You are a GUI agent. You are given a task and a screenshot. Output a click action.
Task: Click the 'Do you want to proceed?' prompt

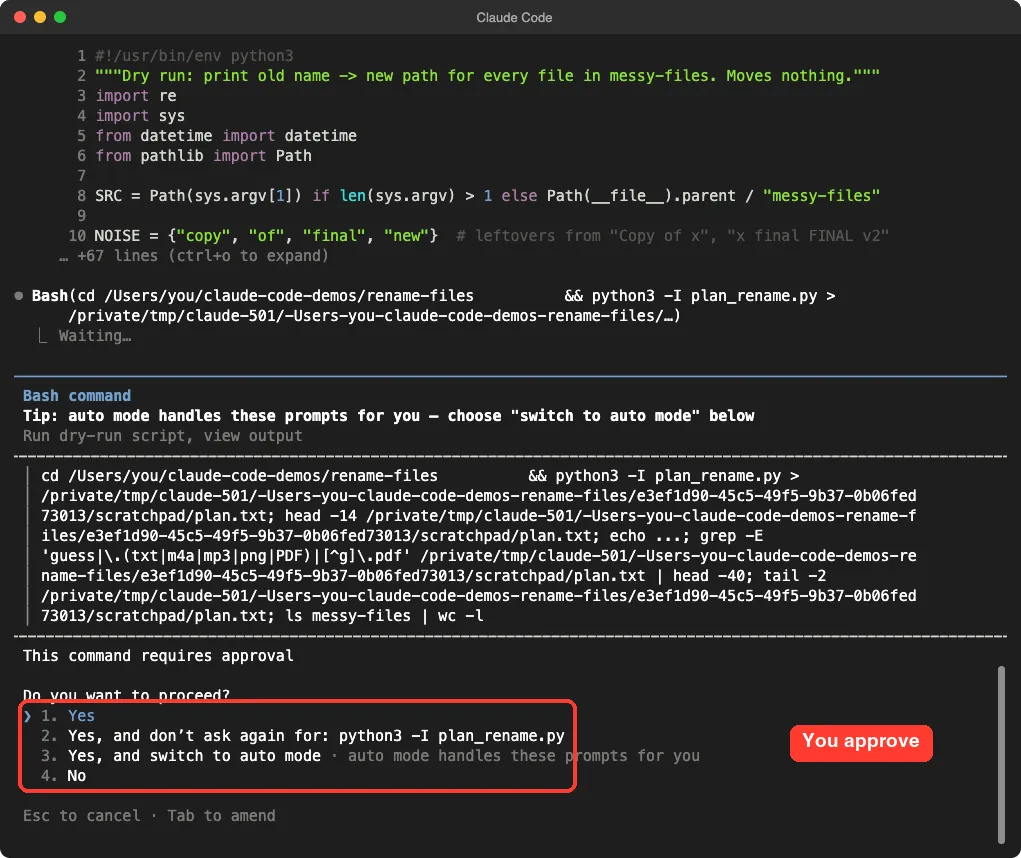[x=126, y=695]
